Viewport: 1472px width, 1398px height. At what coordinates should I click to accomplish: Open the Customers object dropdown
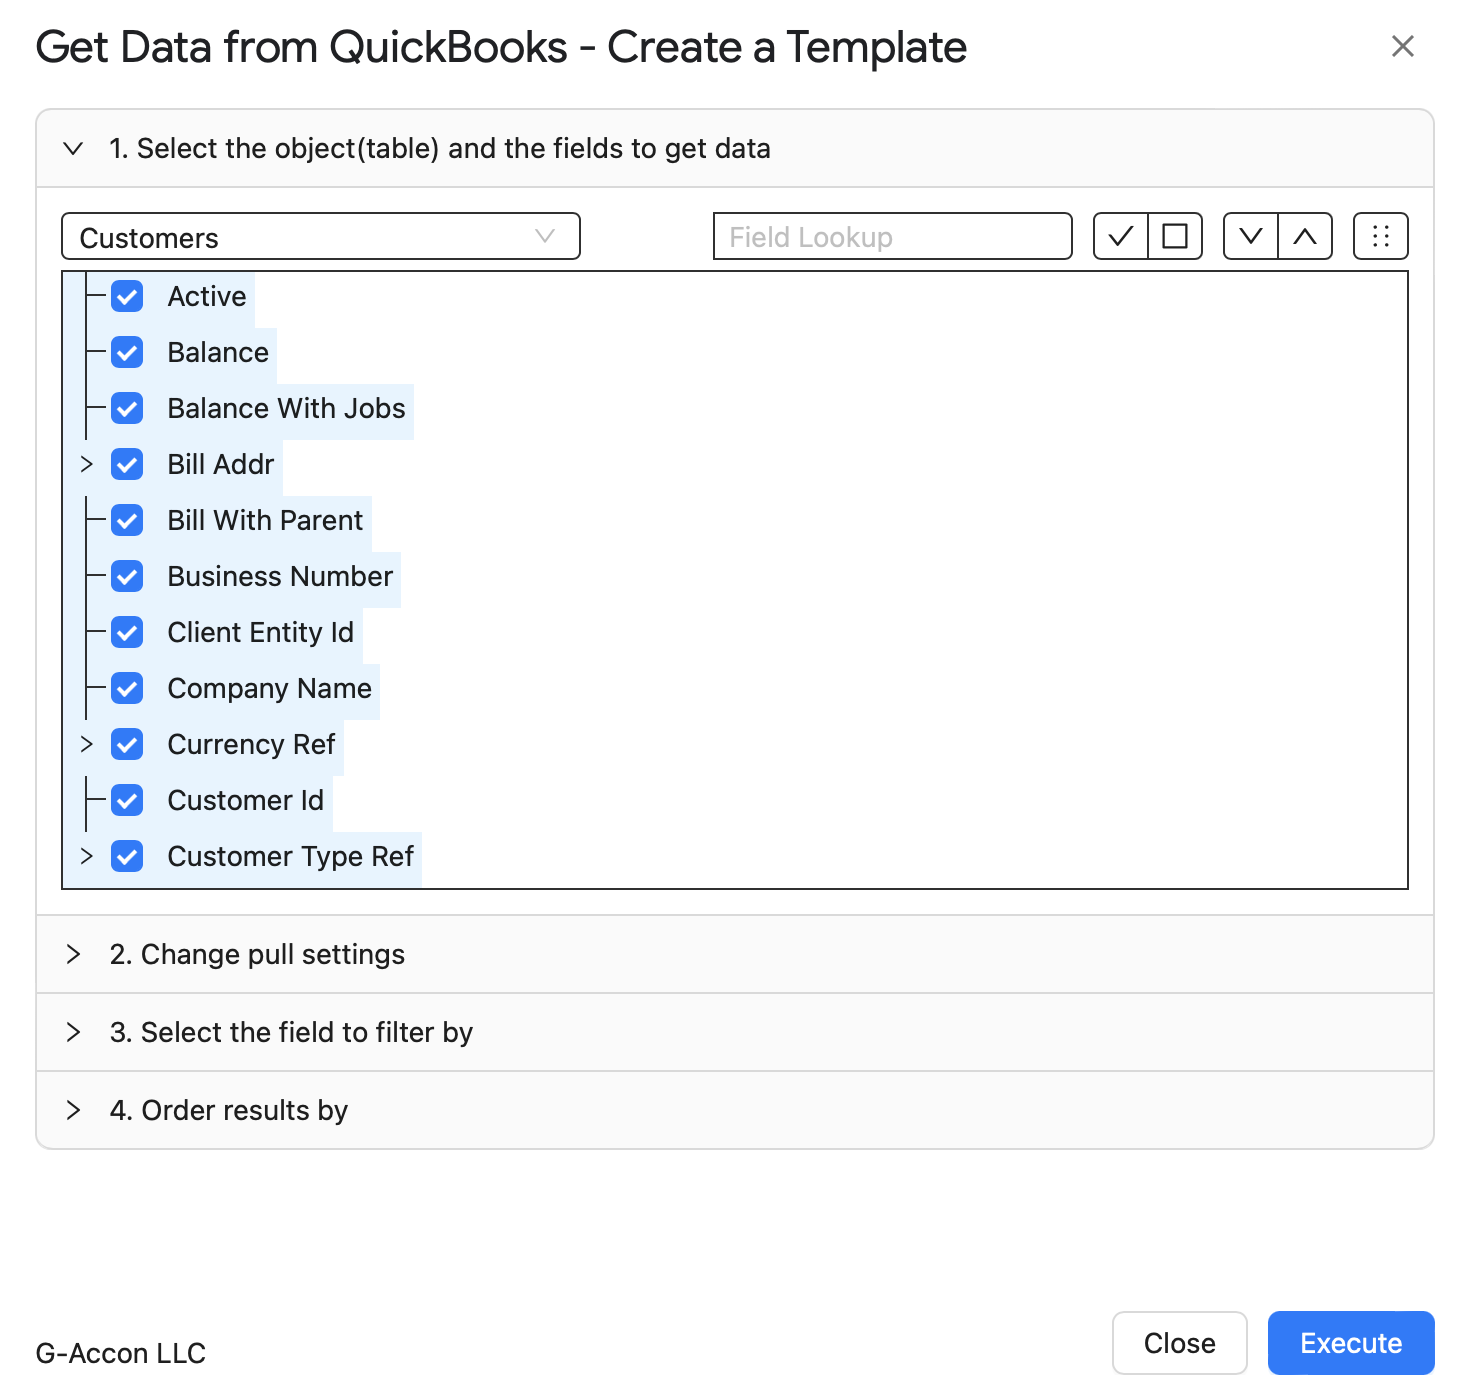coord(321,236)
